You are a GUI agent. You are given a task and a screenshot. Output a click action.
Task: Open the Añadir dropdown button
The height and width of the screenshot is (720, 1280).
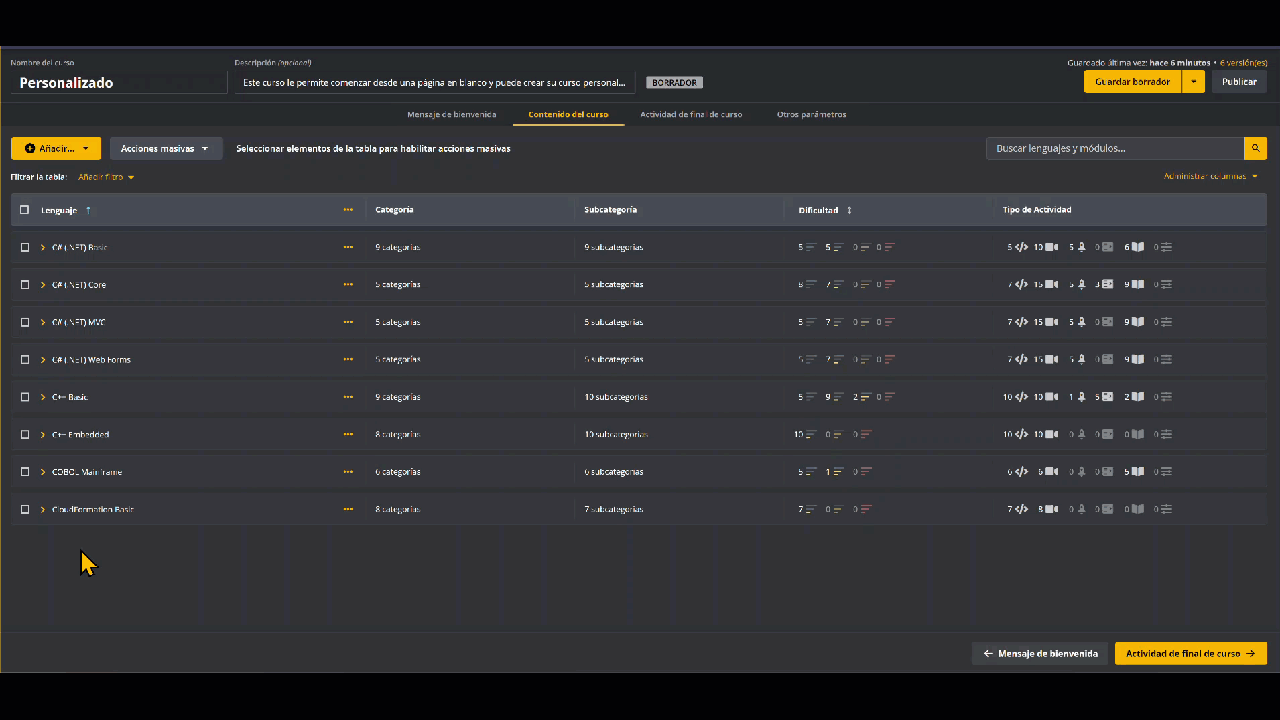click(56, 148)
